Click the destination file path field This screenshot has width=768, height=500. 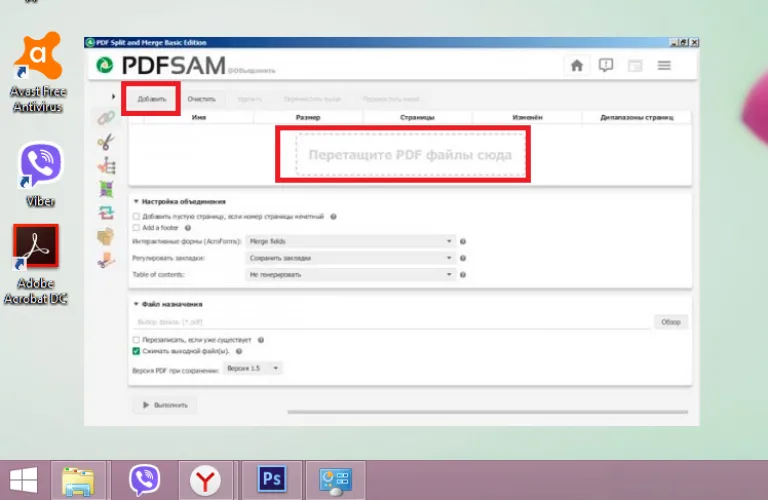(392, 322)
